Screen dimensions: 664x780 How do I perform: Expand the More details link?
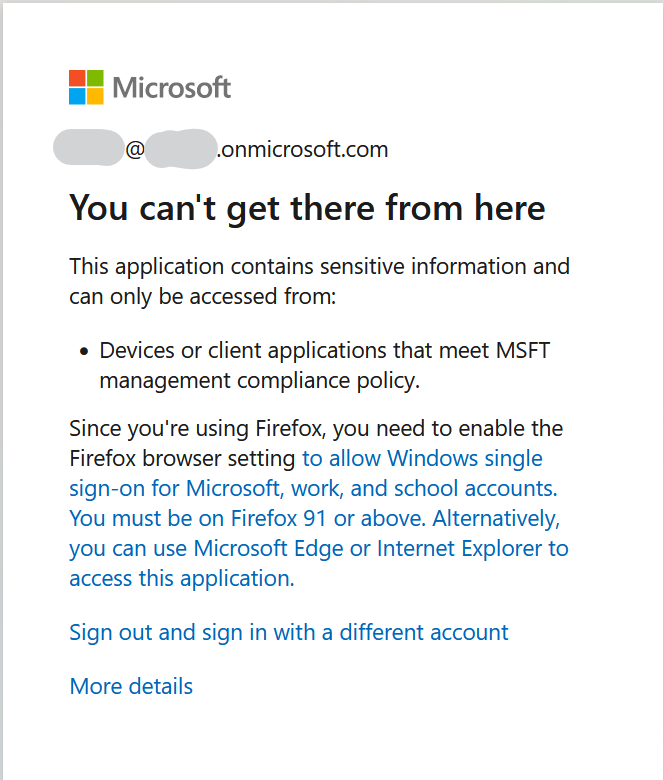coord(131,686)
